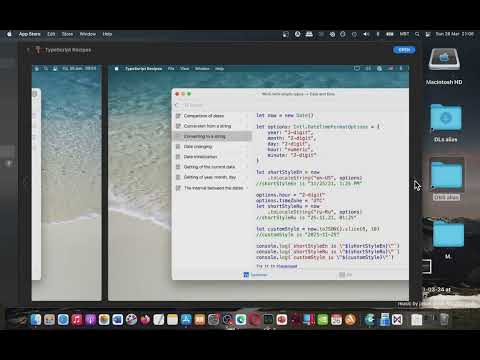Image resolution: width=480 pixels, height=360 pixels.
Task: Open Finder from the Dock
Action: 36,320
